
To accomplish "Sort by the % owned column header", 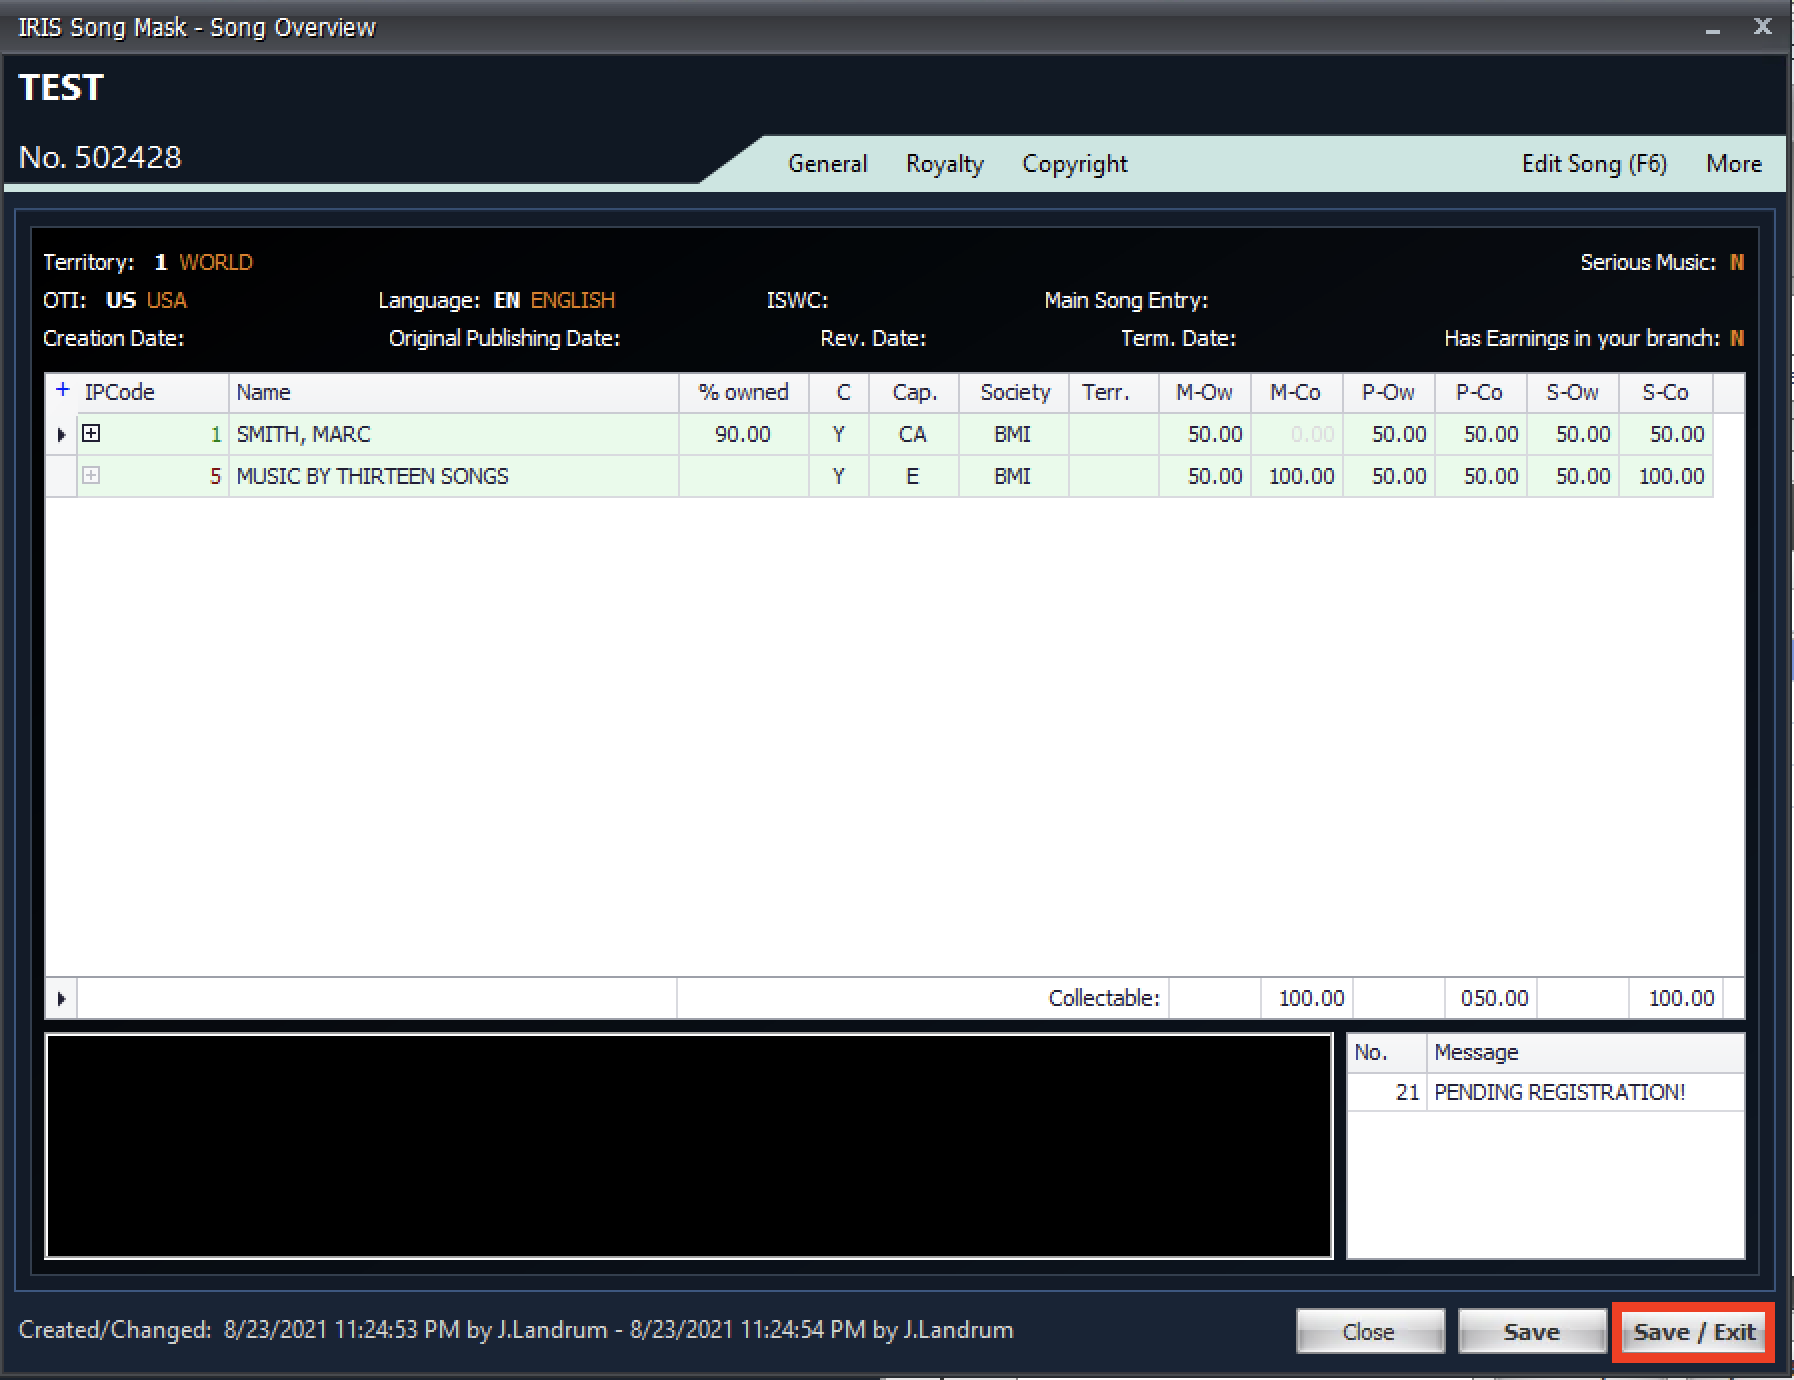I will tap(743, 392).
